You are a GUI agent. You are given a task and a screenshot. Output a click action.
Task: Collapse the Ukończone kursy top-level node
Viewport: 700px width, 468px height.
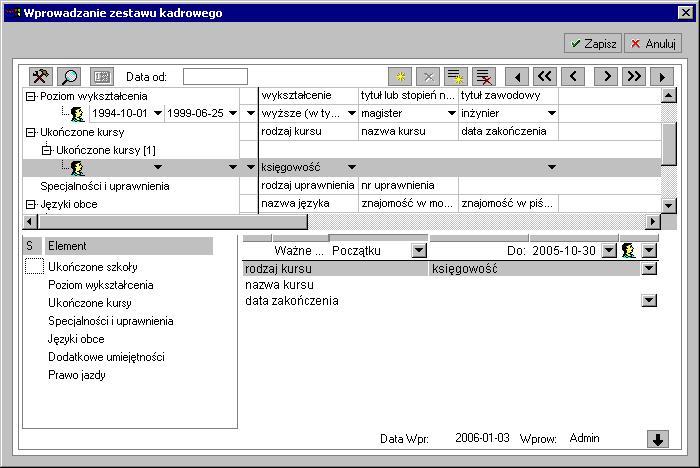pos(30,132)
